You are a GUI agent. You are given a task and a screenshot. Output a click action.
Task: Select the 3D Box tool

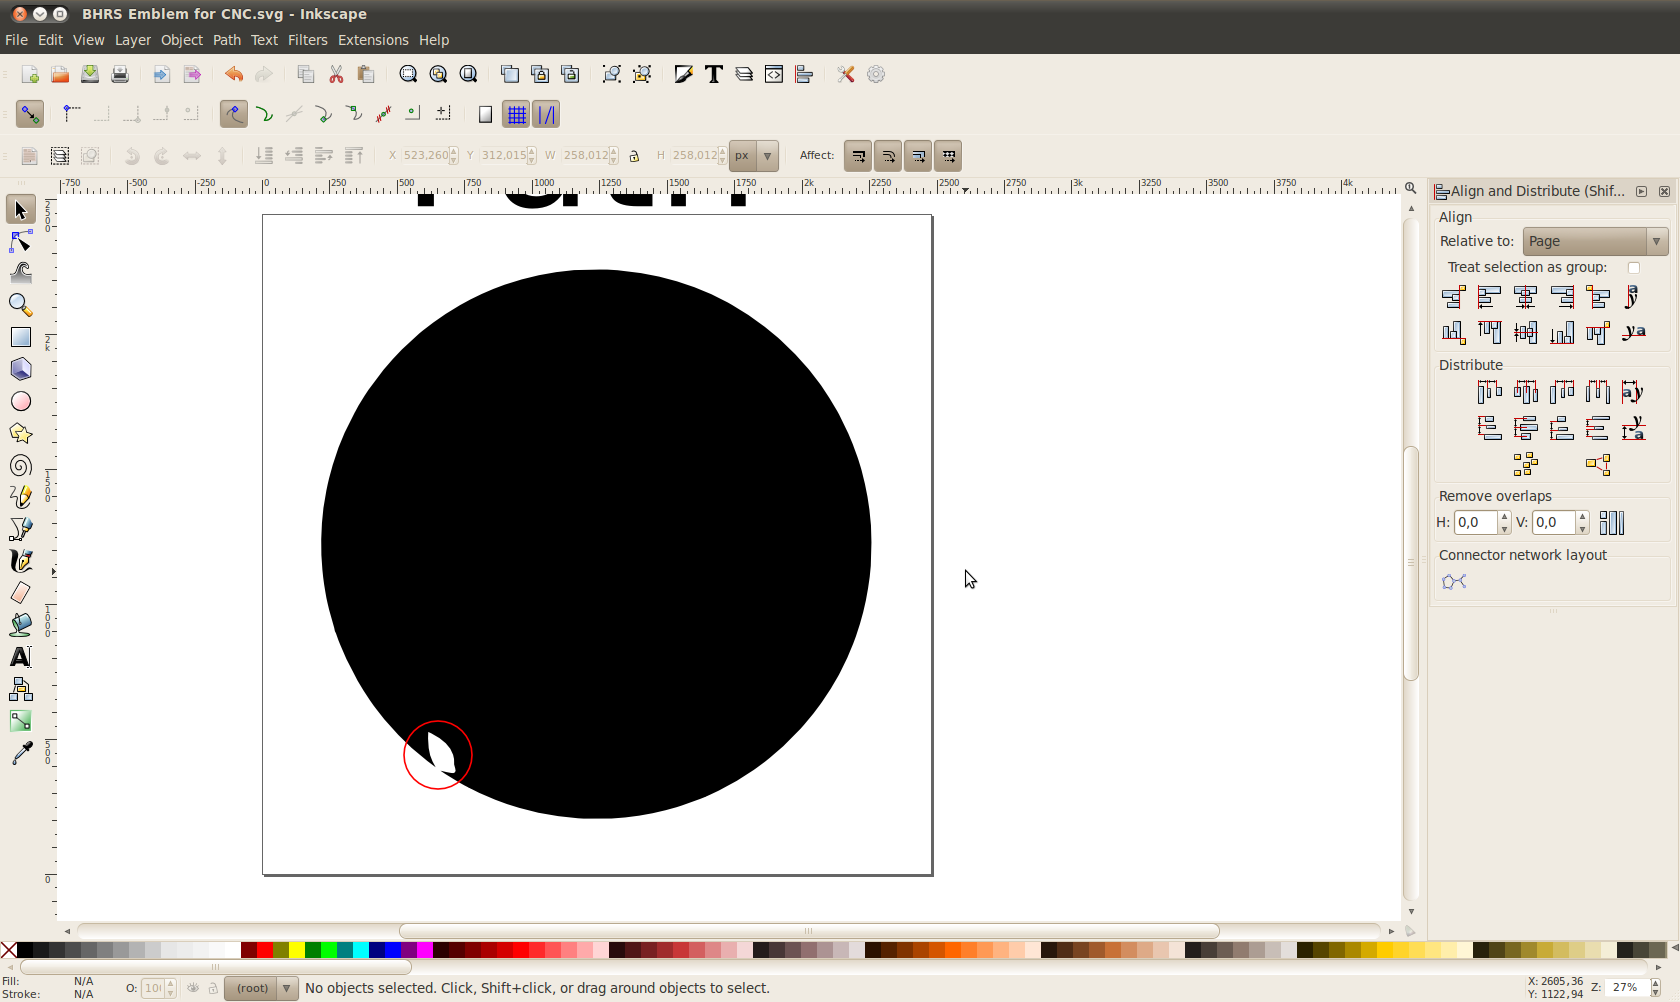(x=21, y=369)
